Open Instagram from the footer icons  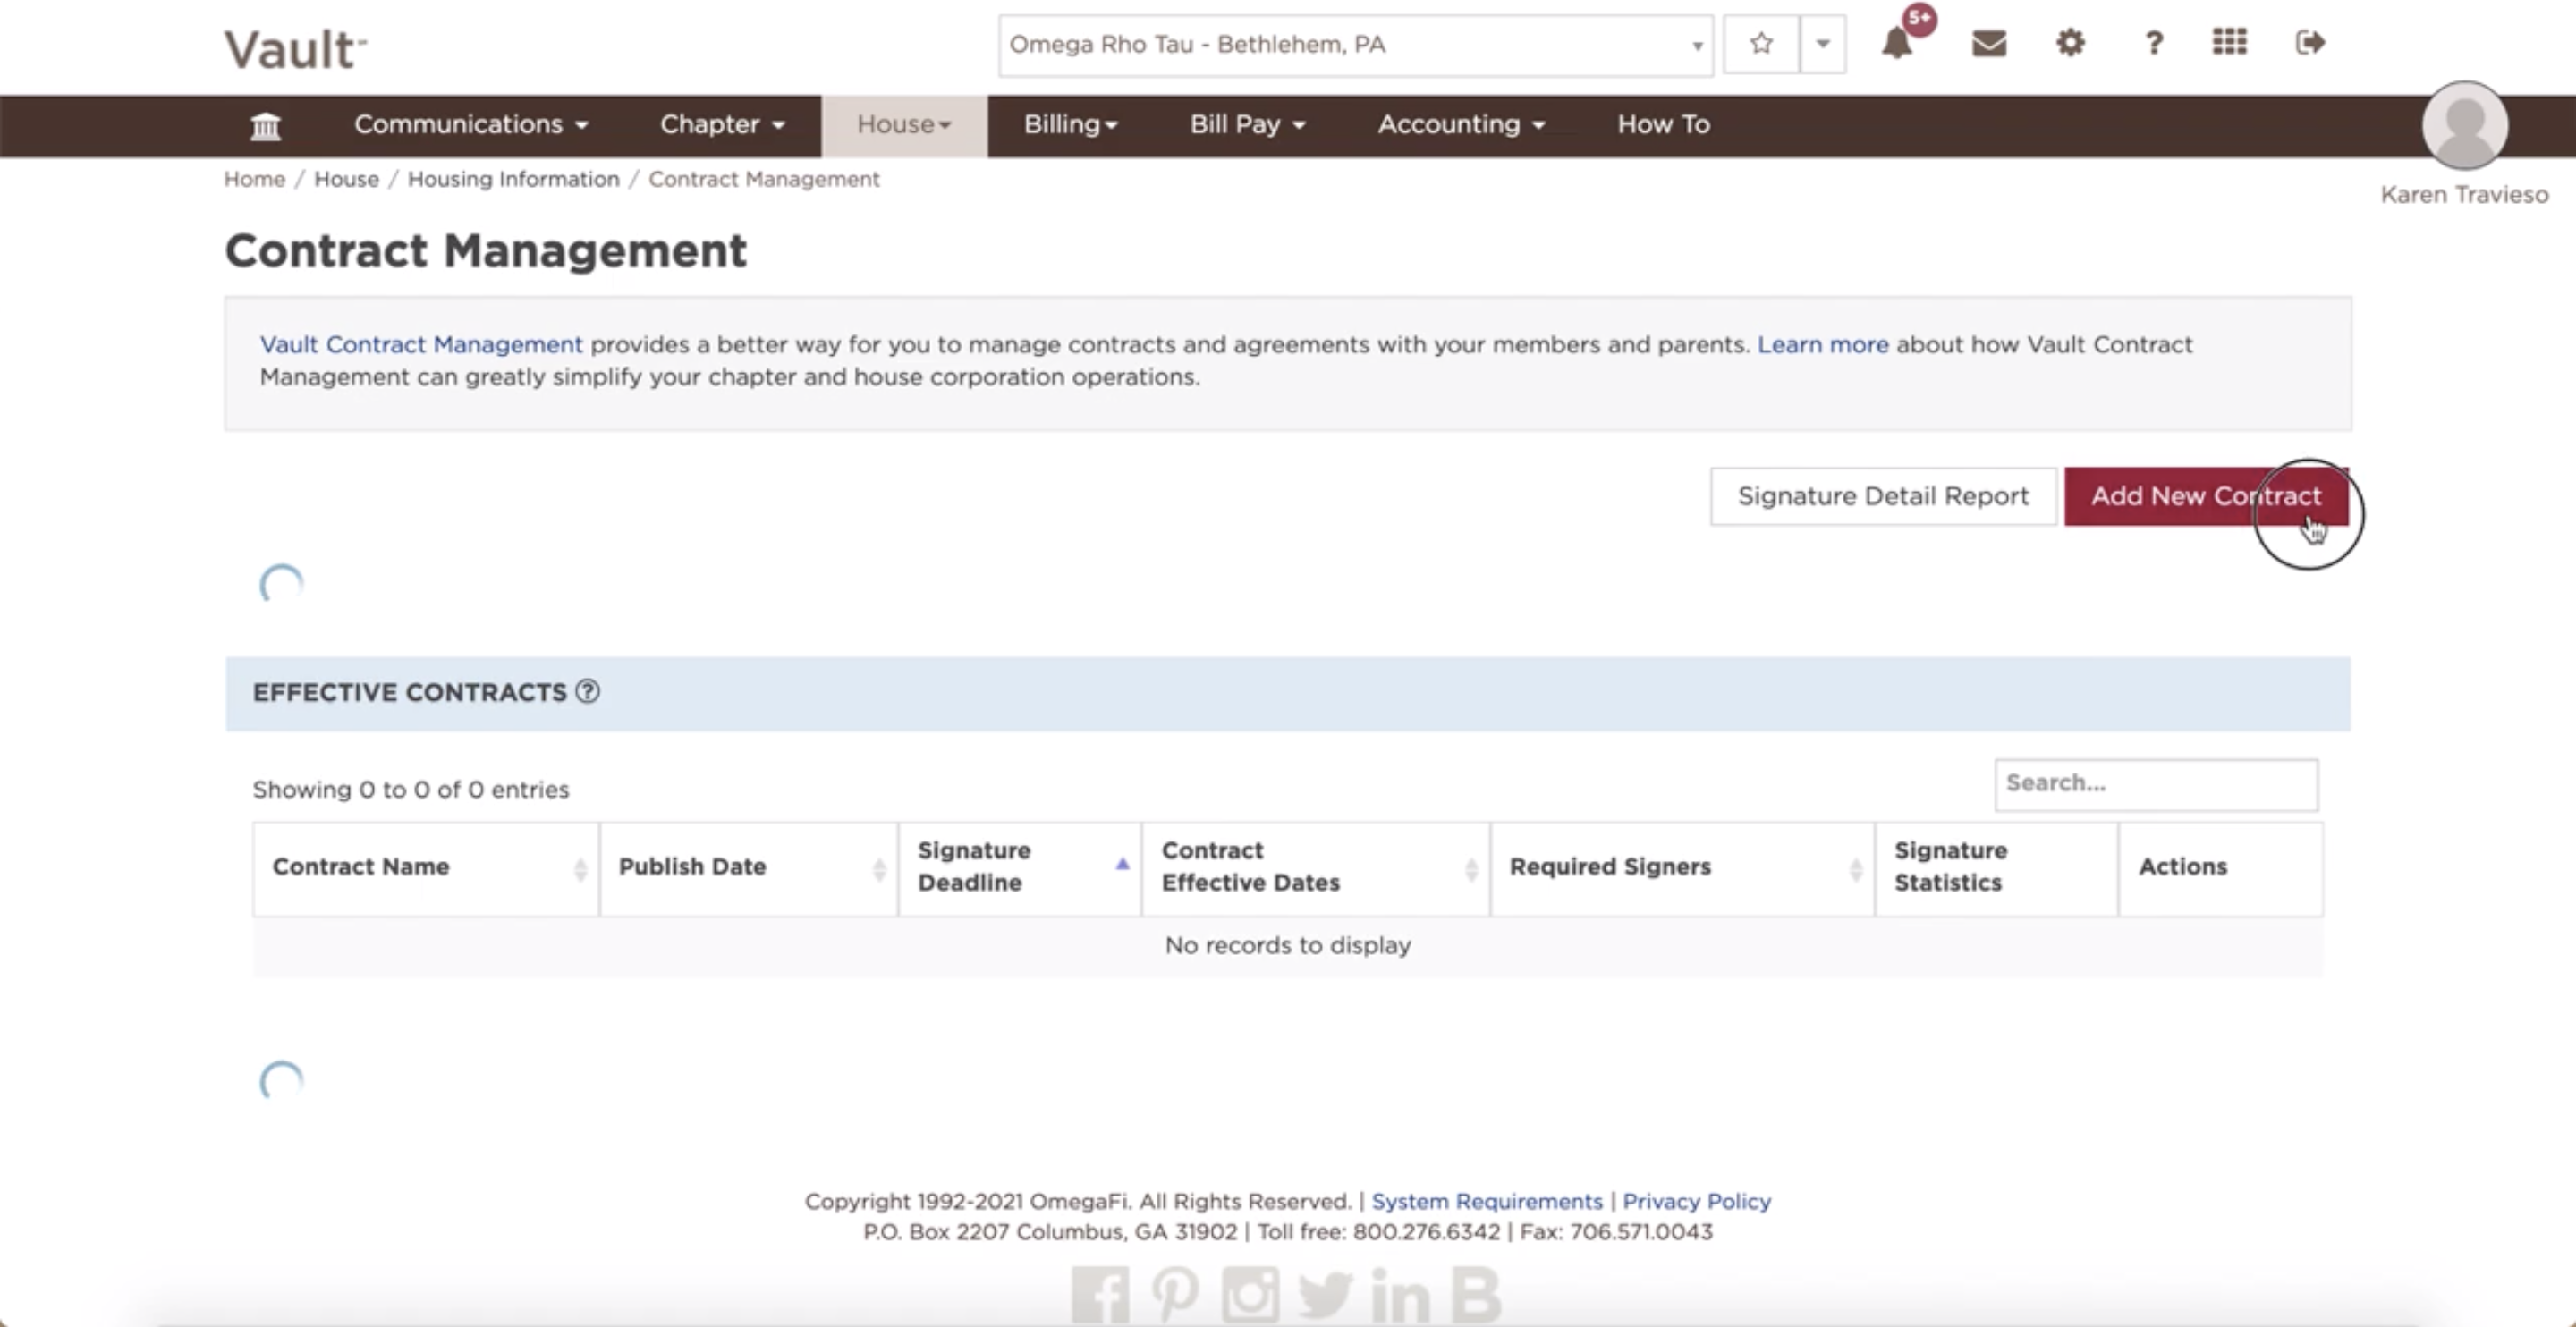point(1250,1294)
